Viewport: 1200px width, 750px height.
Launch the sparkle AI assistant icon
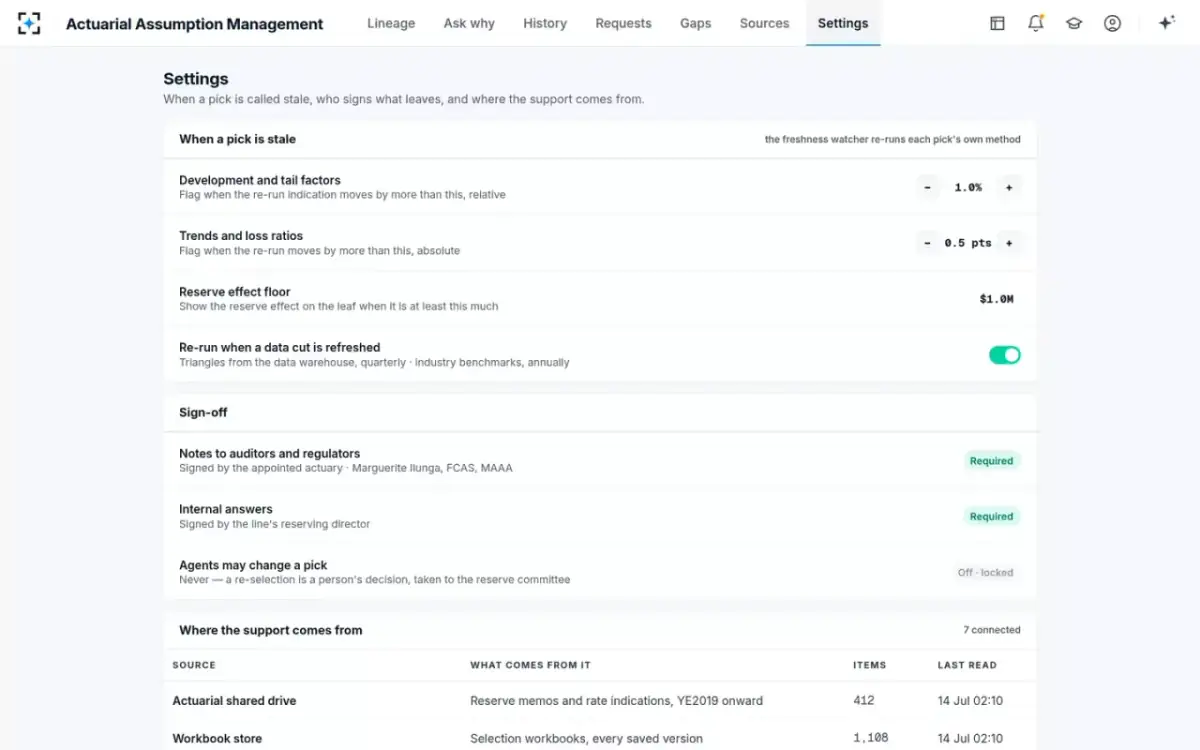coord(1166,23)
